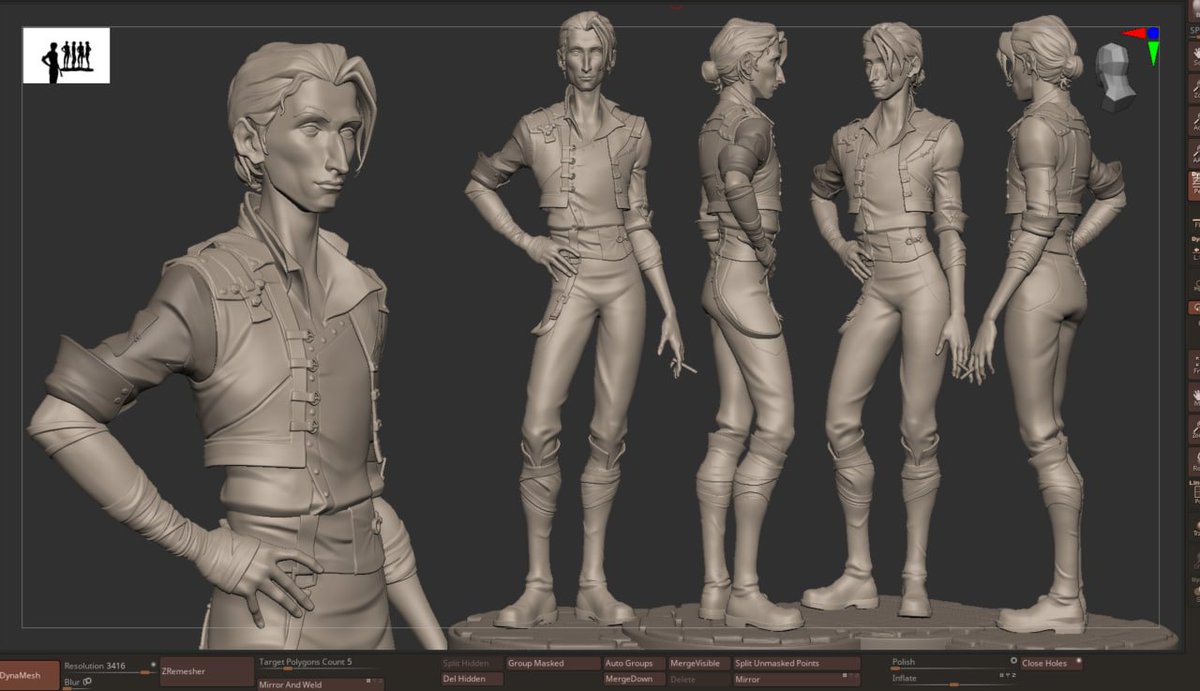Viewport: 1200px width, 691px height.
Task: Click MergeVisible
Action: [x=699, y=663]
